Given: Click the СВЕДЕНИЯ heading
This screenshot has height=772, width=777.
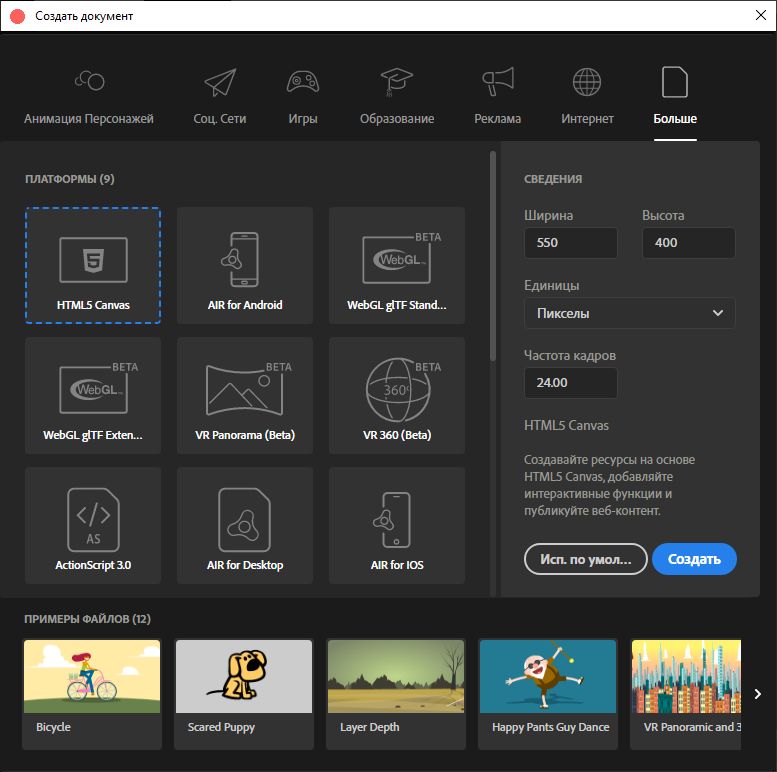Looking at the screenshot, I should 553,179.
